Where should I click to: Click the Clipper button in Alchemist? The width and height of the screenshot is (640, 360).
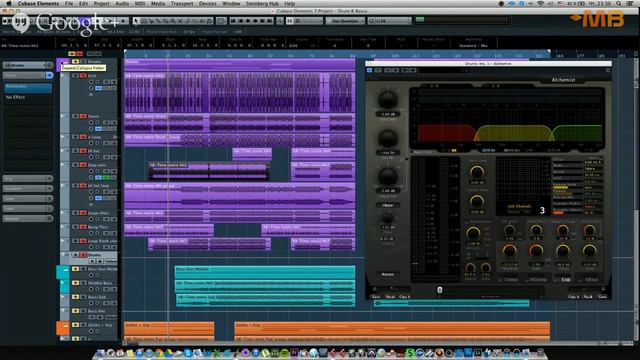tap(387, 205)
